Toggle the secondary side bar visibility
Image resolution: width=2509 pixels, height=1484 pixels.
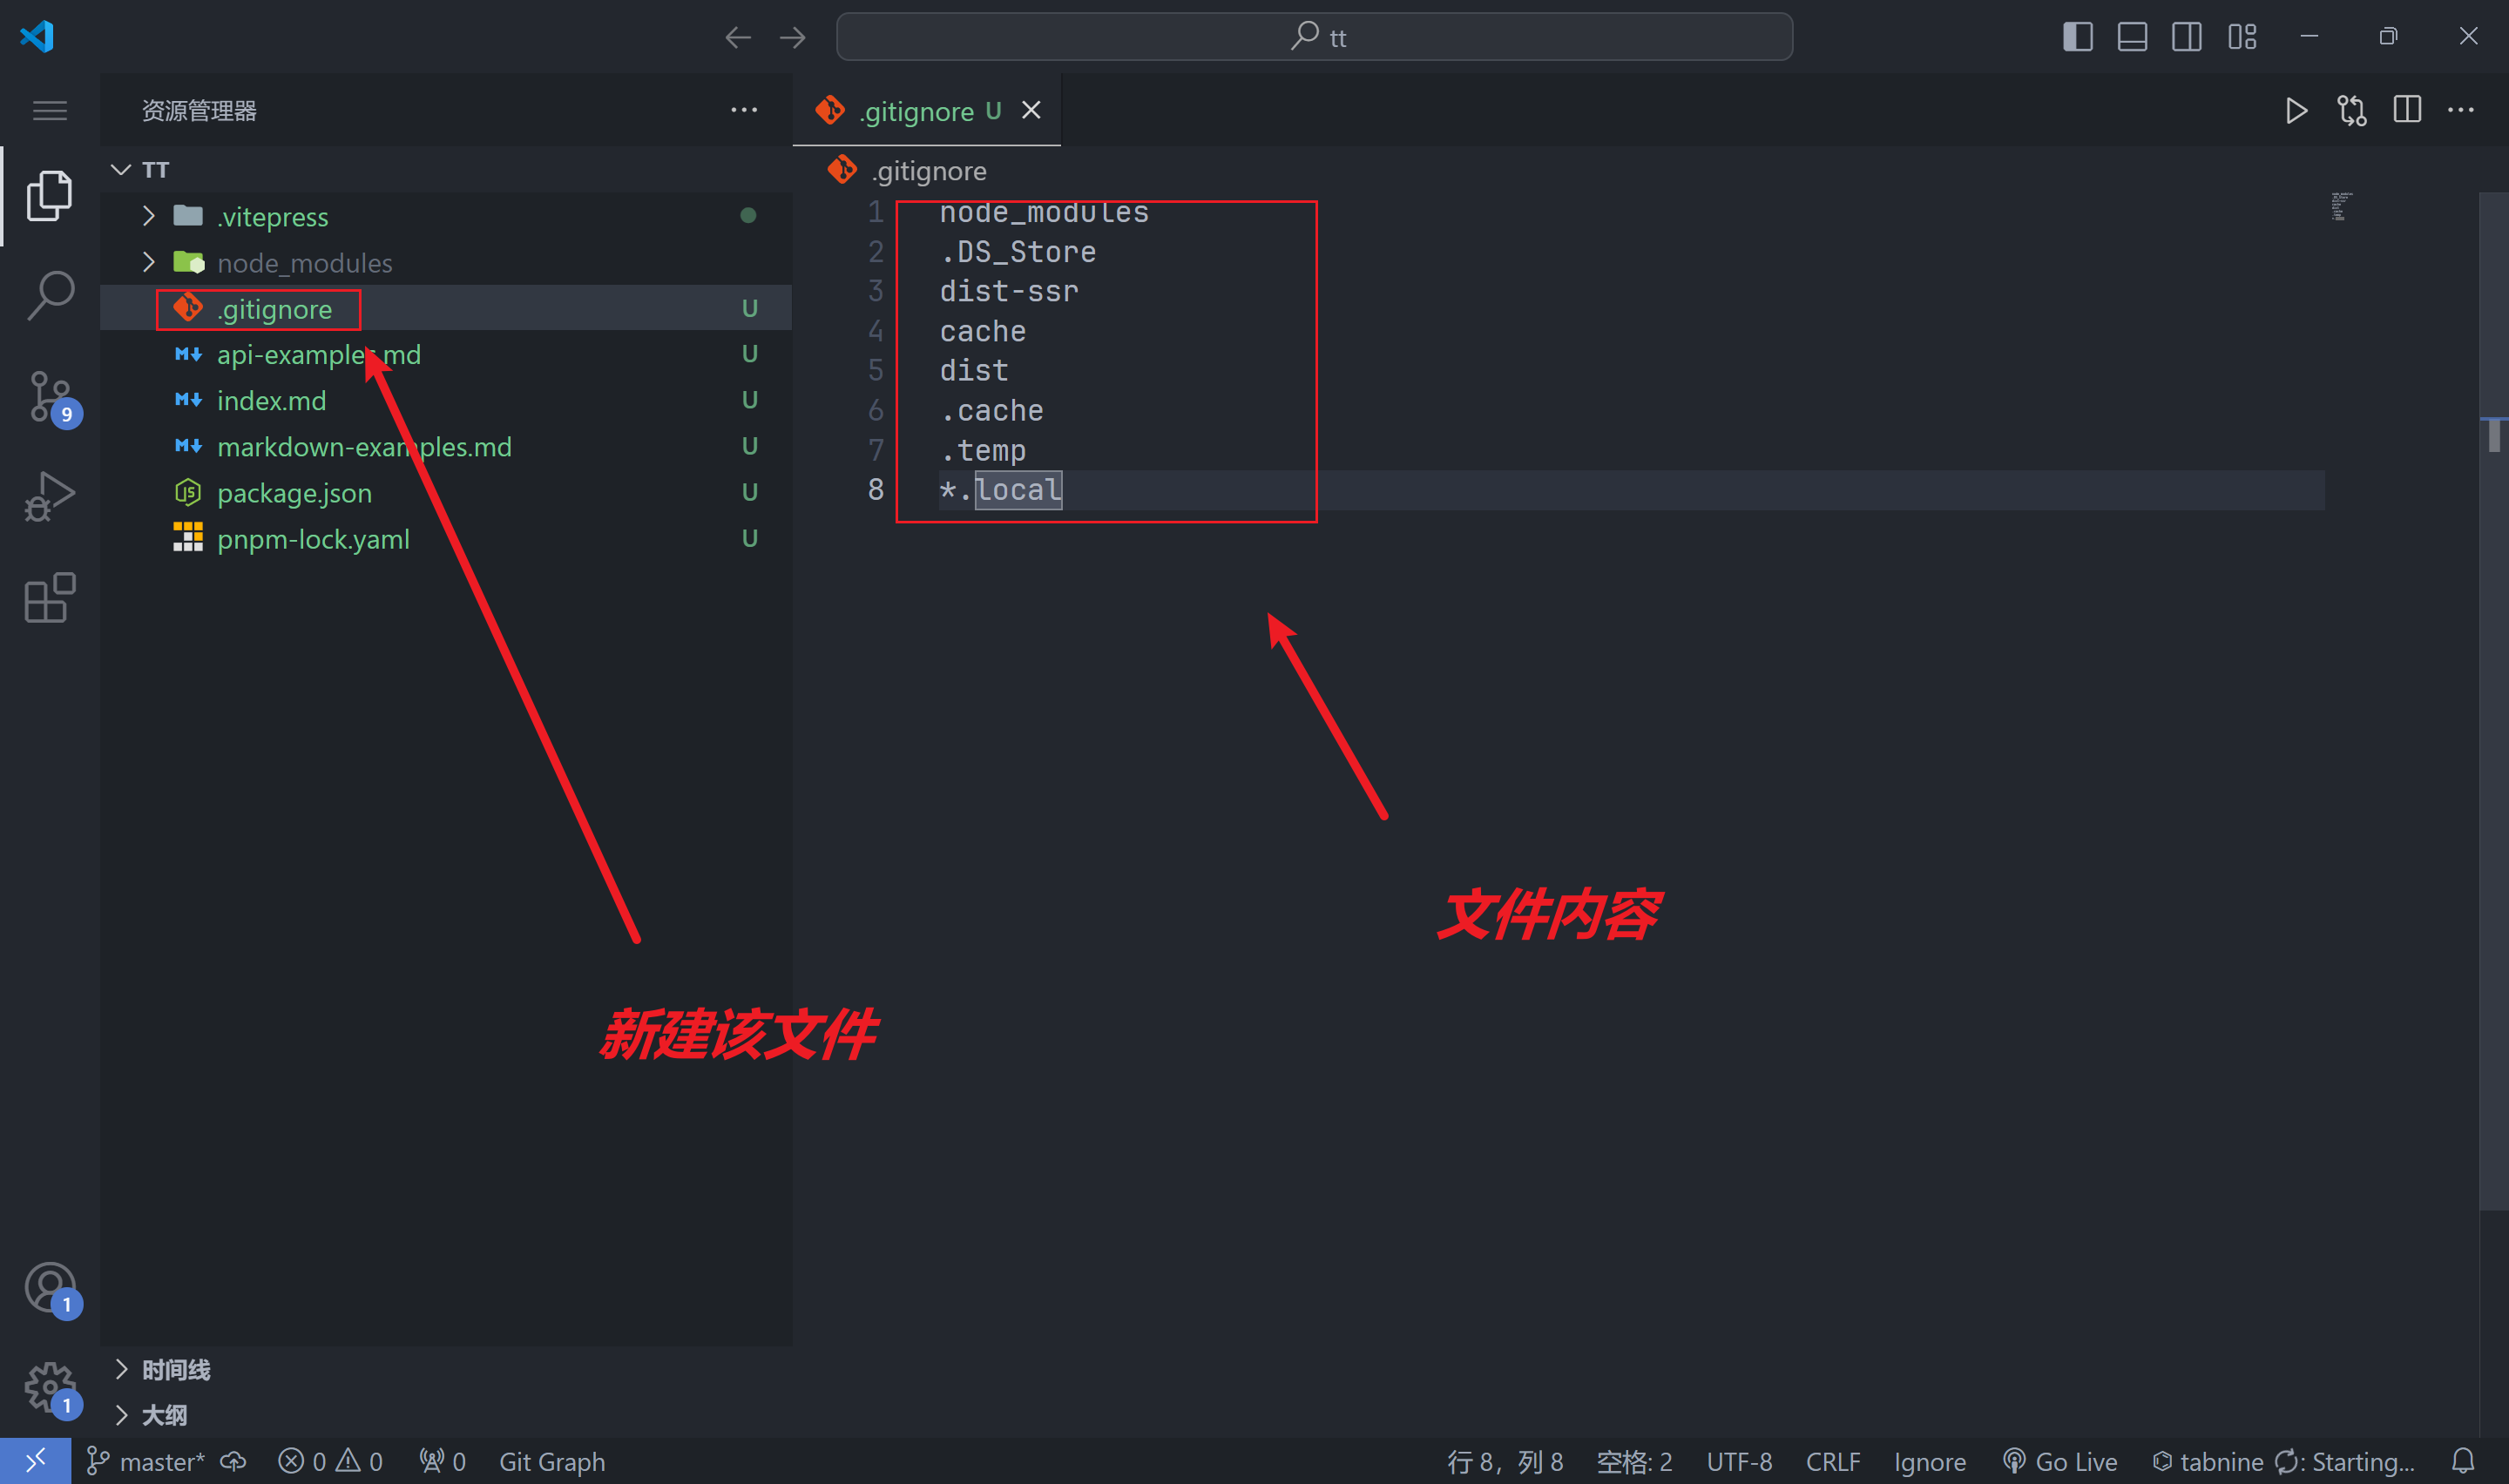(2186, 37)
